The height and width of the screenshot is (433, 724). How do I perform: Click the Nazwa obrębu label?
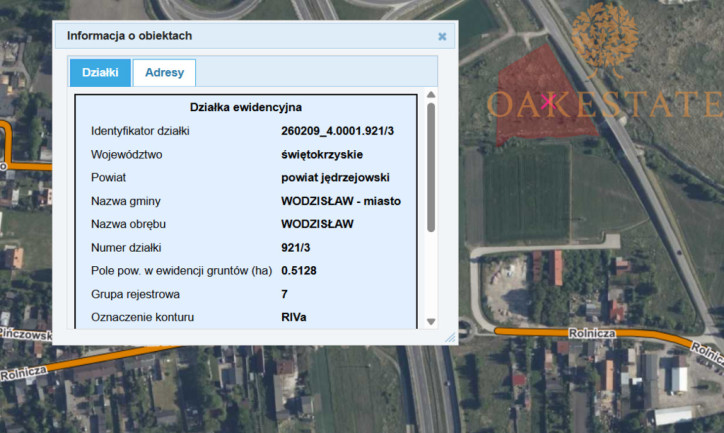pos(128,224)
